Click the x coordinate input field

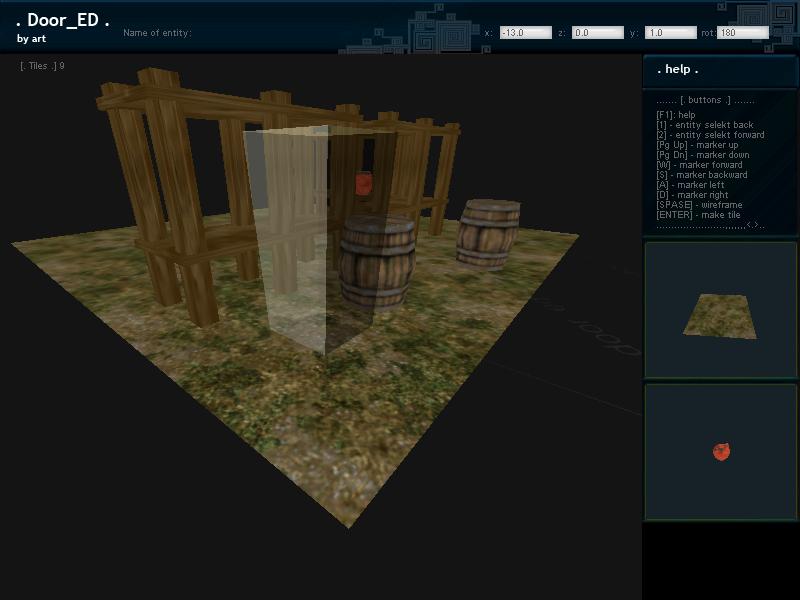pyautogui.click(x=525, y=33)
